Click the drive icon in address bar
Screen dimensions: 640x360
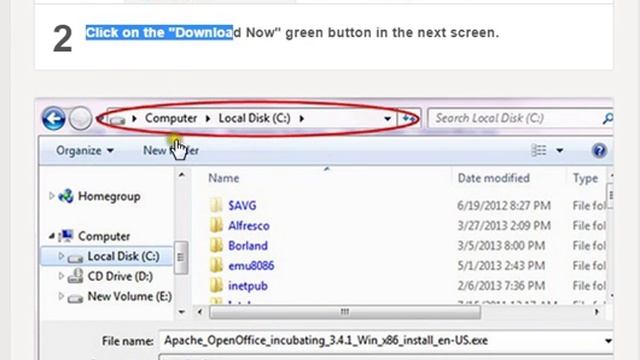[118, 119]
